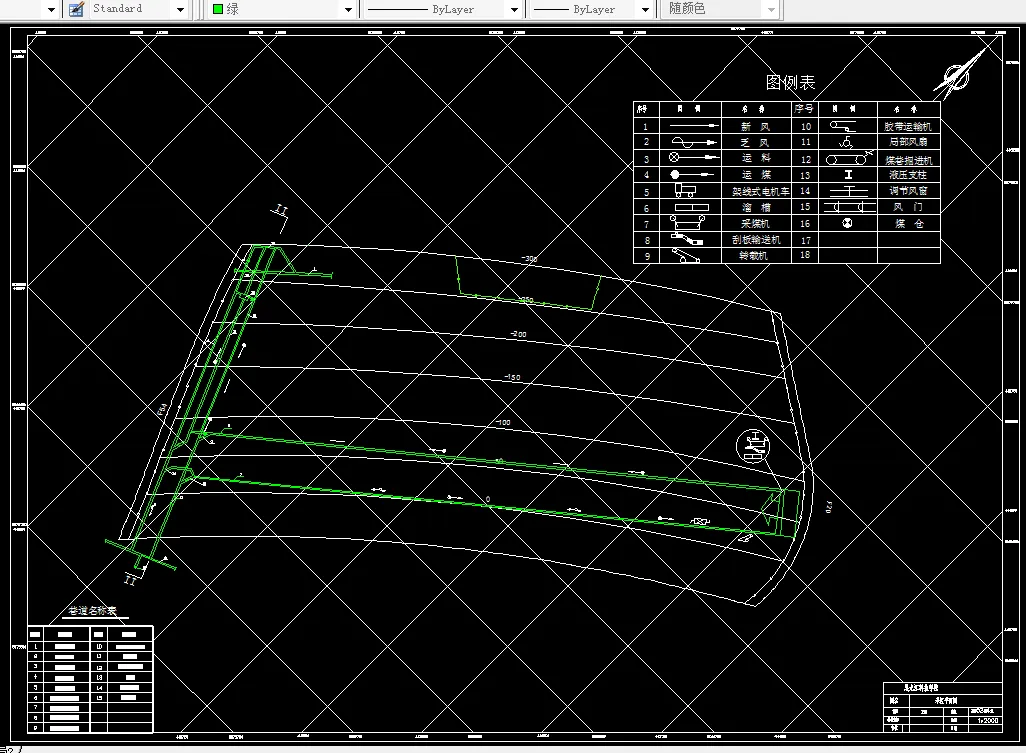
Task: Select the 乏风 wavy arrow symbol in legend
Action: (x=693, y=141)
